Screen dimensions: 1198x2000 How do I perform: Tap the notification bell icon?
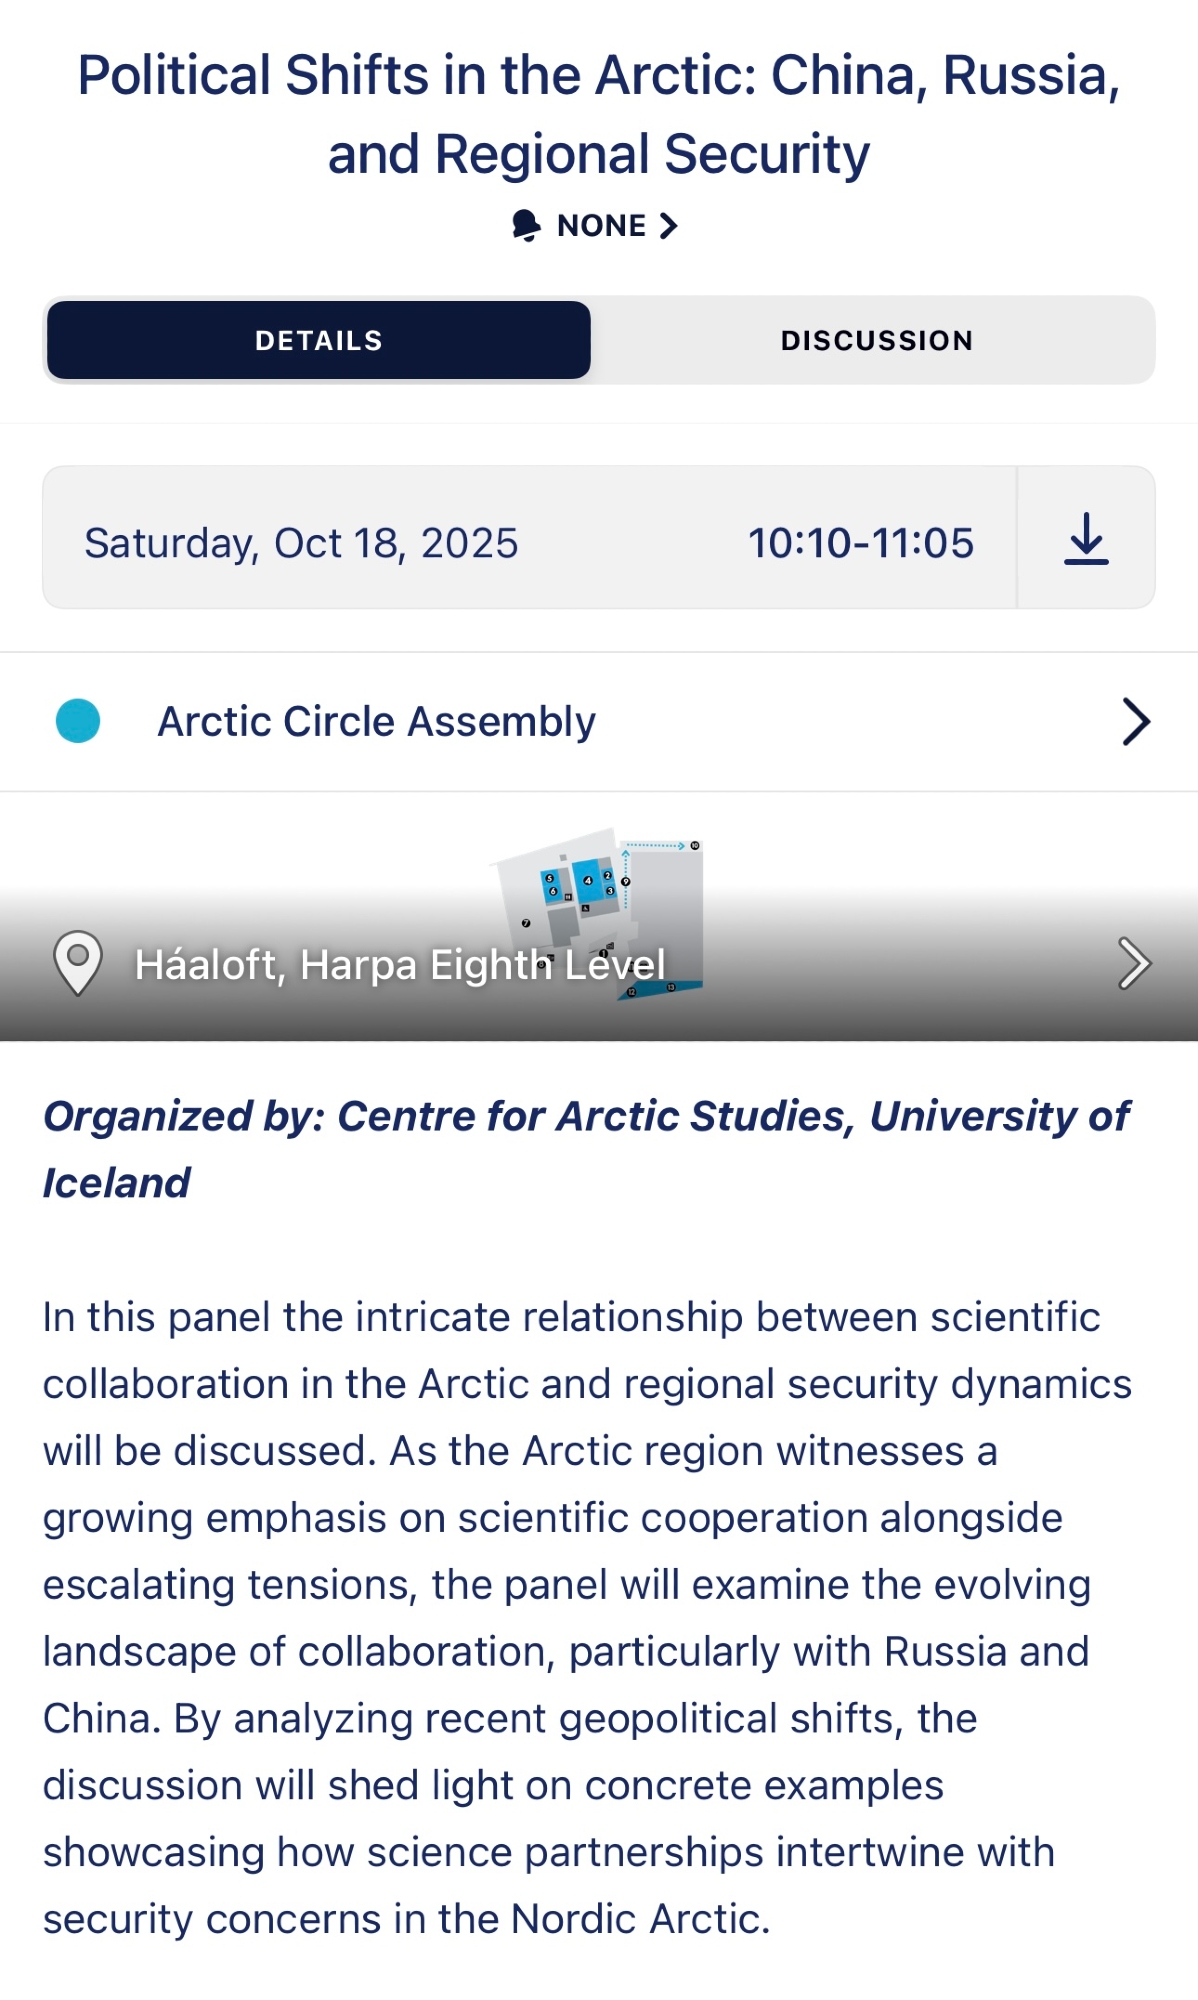coord(527,225)
